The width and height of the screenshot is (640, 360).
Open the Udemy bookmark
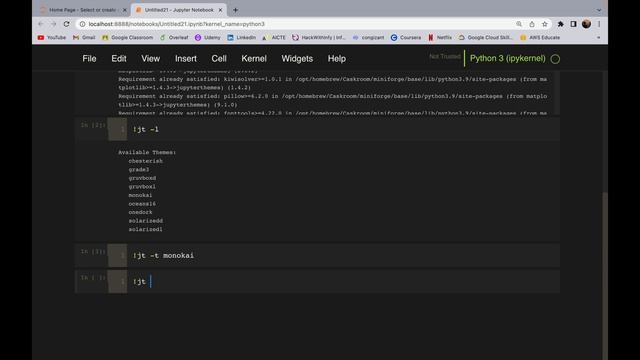(207, 38)
